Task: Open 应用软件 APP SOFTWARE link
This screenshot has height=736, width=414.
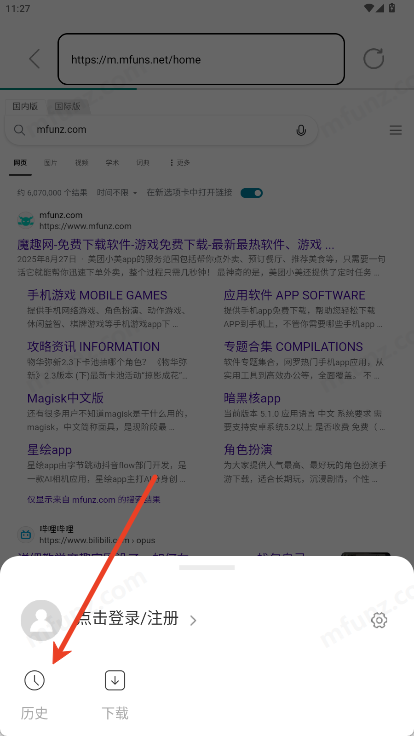Action: click(x=294, y=295)
